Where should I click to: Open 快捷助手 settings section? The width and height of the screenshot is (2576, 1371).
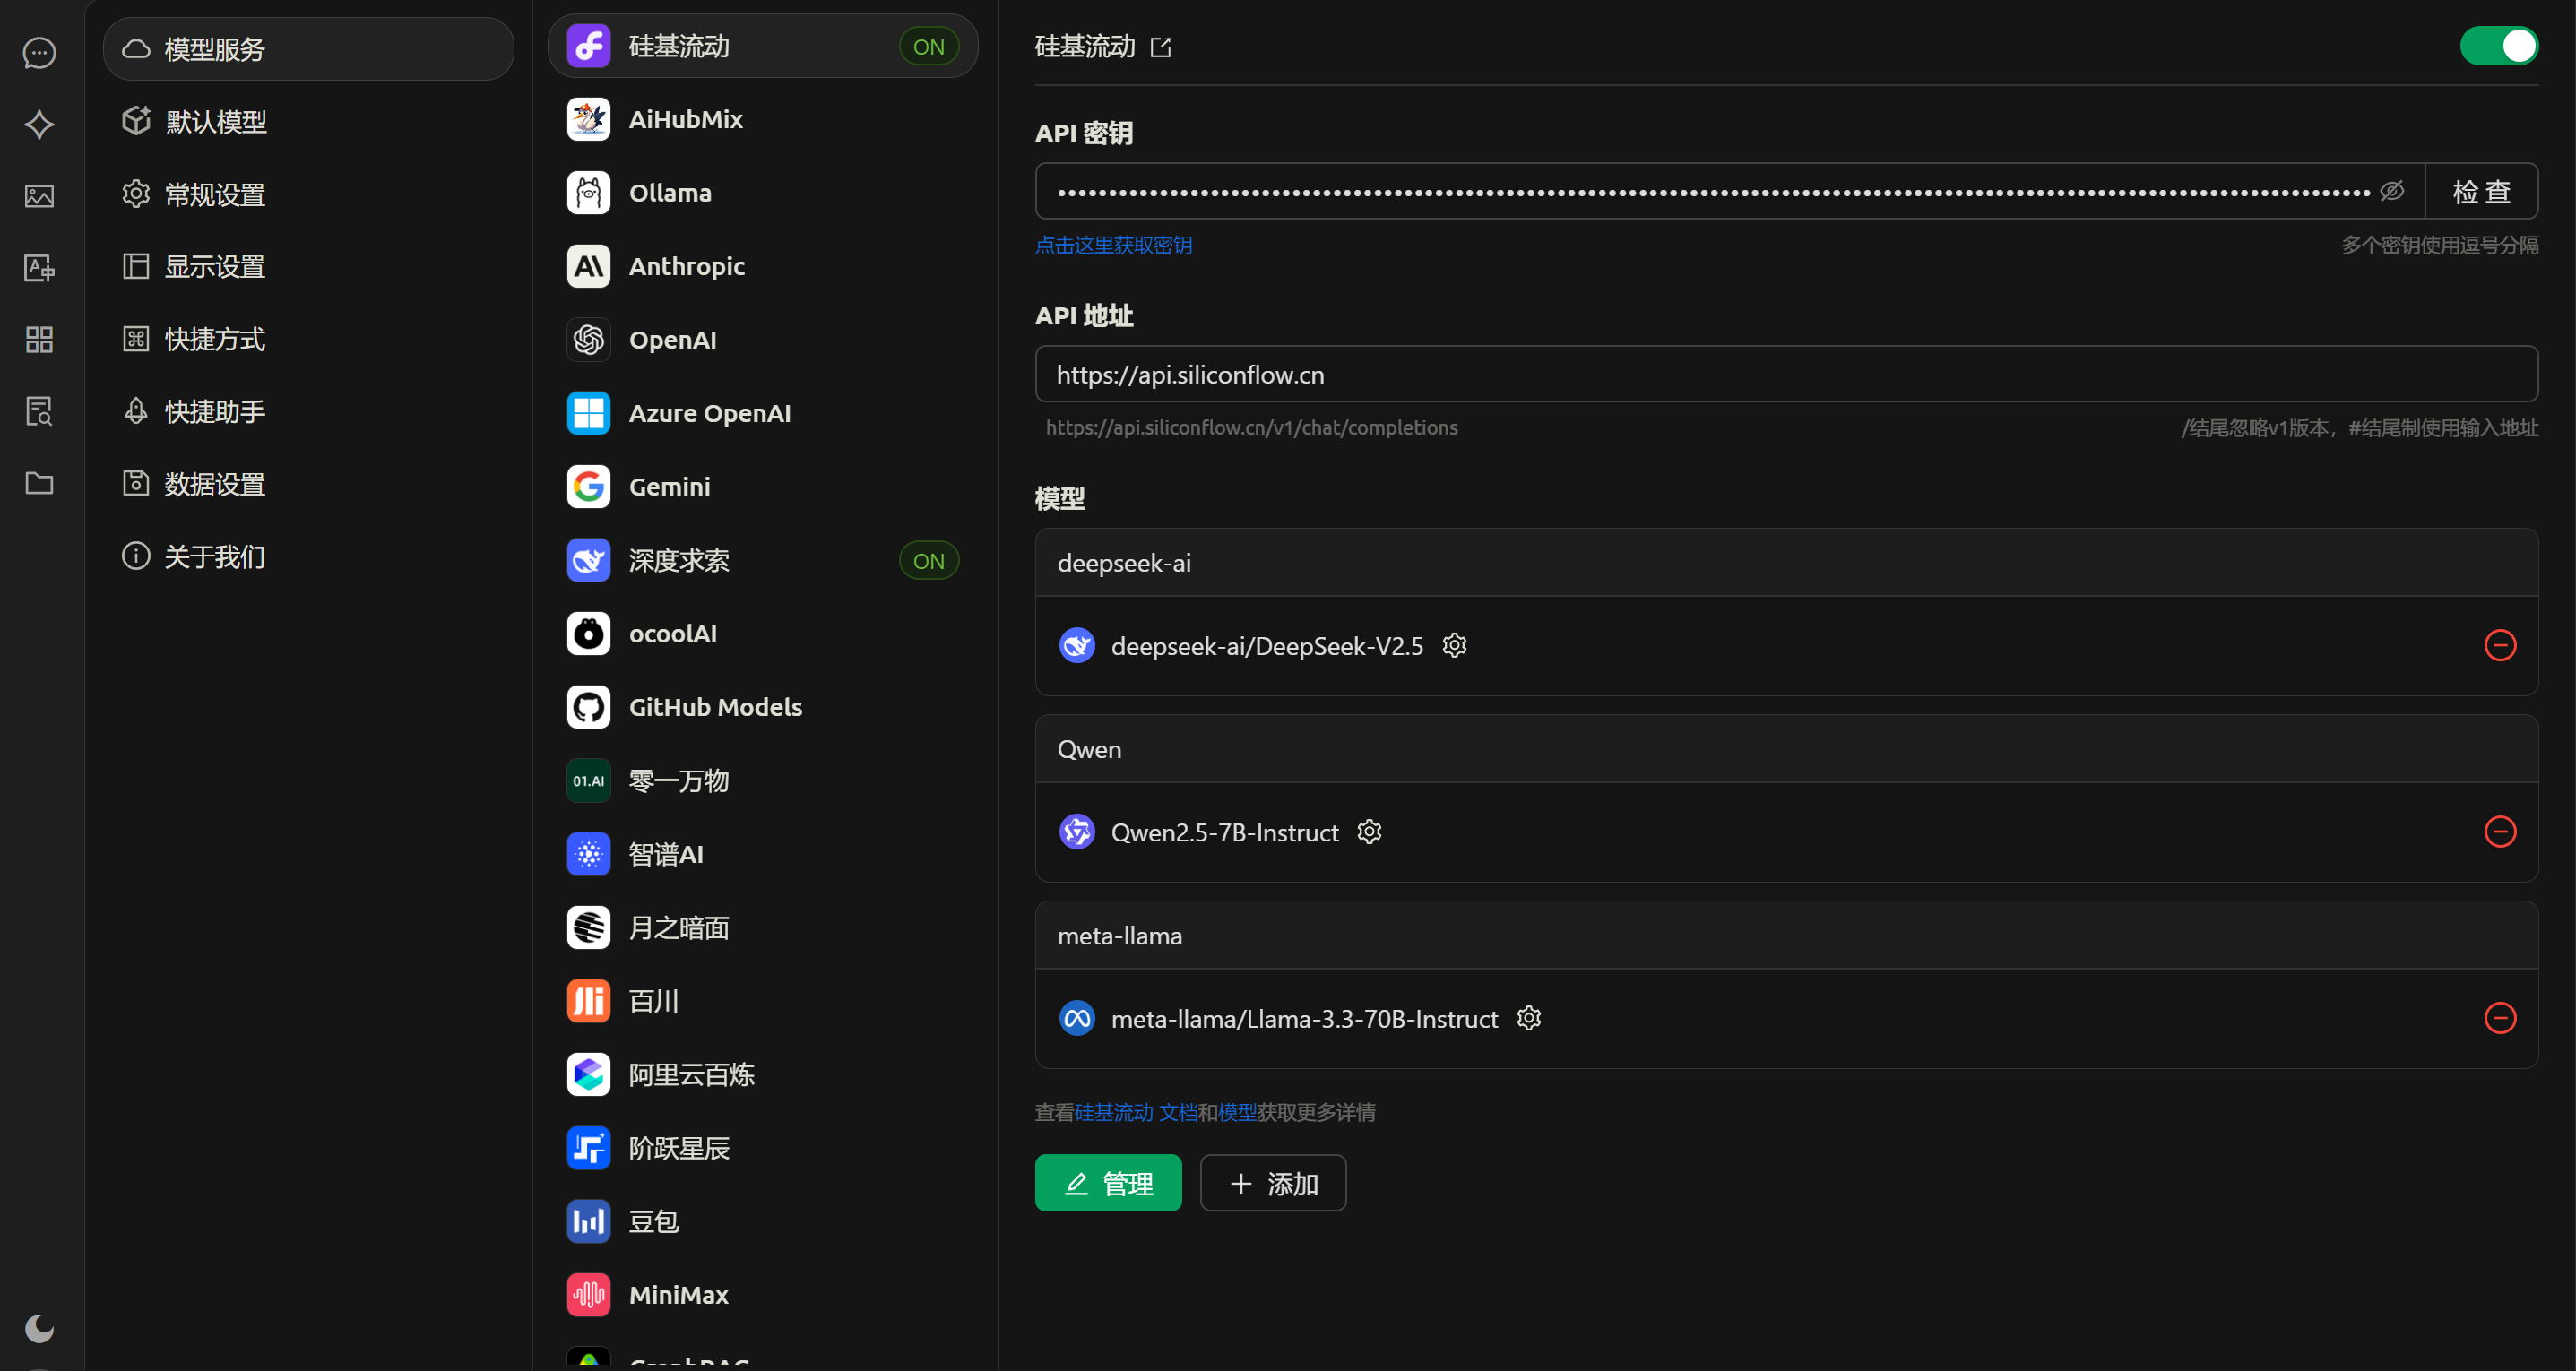(308, 411)
